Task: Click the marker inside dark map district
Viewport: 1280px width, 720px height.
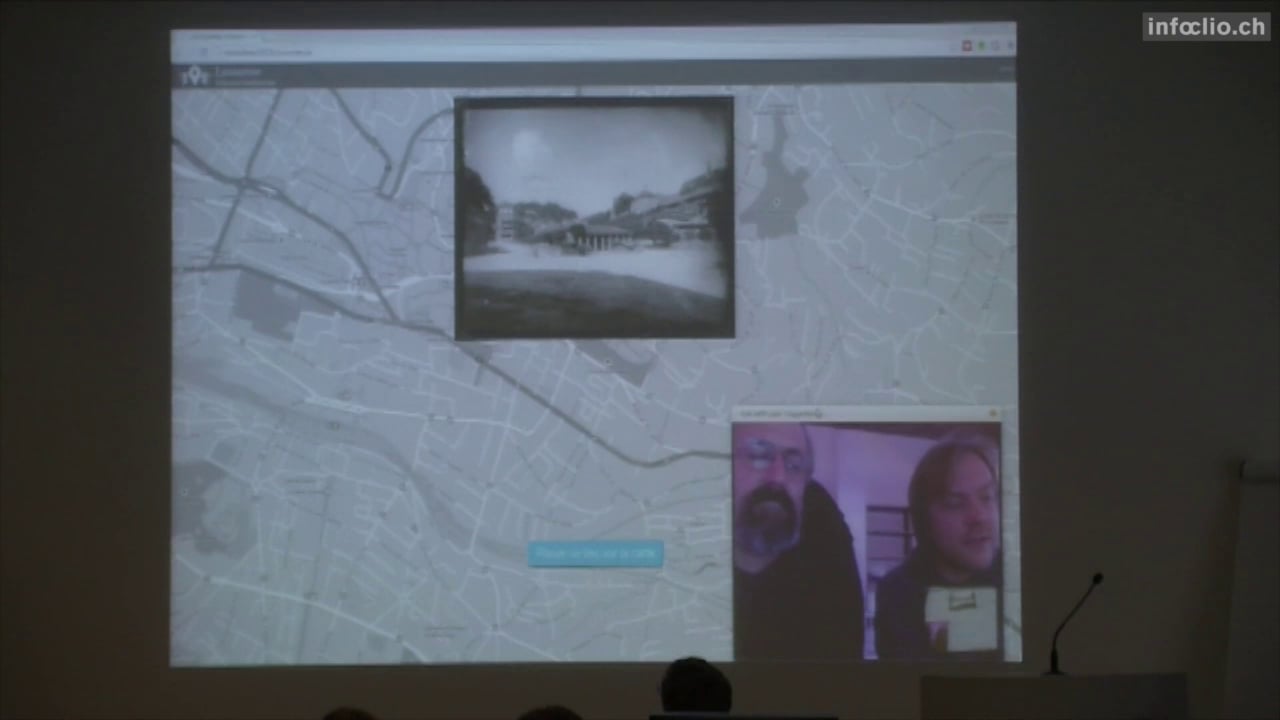Action: point(776,203)
